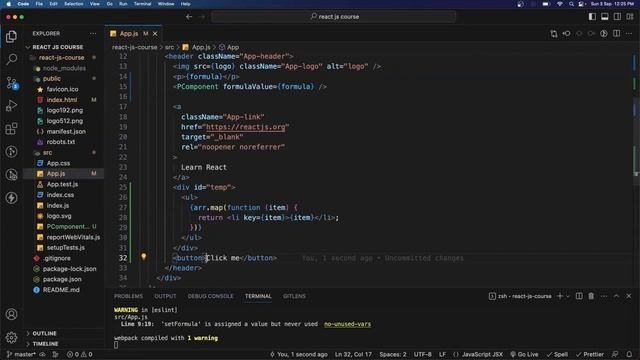Click errors and warnings count in status bar
Screen dimensions: 640x360
coord(80,354)
